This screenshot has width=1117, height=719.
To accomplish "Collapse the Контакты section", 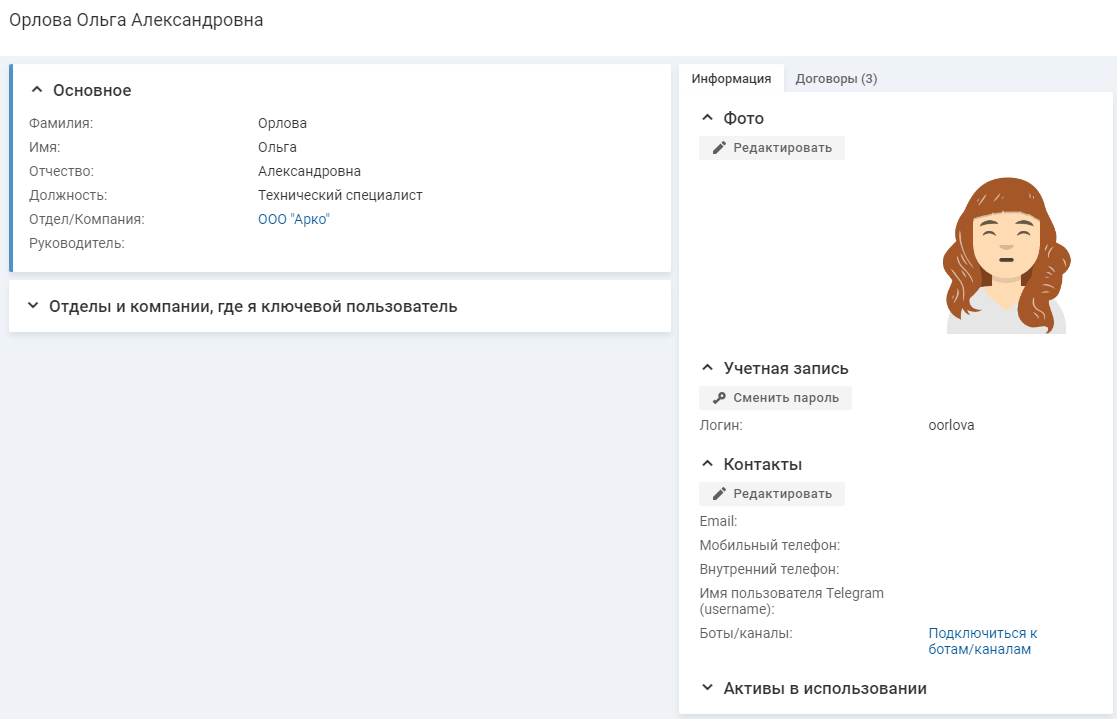I will tap(708, 464).
